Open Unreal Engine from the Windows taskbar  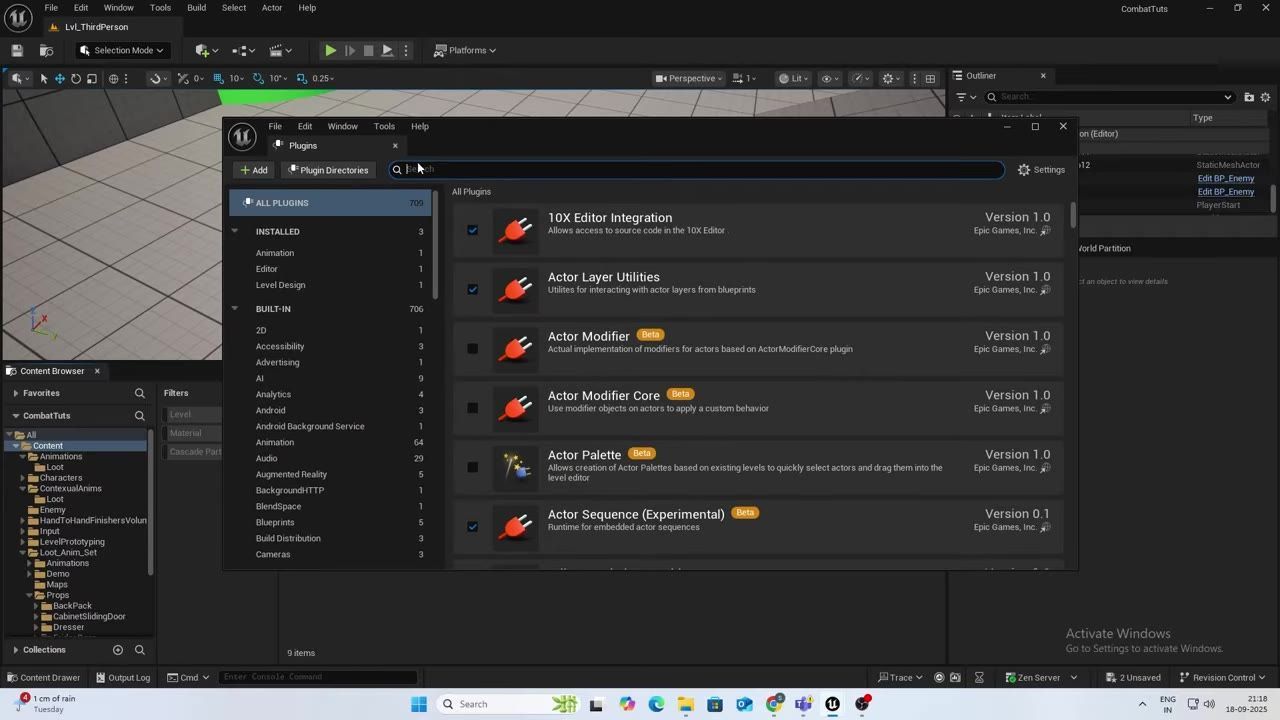(x=832, y=704)
